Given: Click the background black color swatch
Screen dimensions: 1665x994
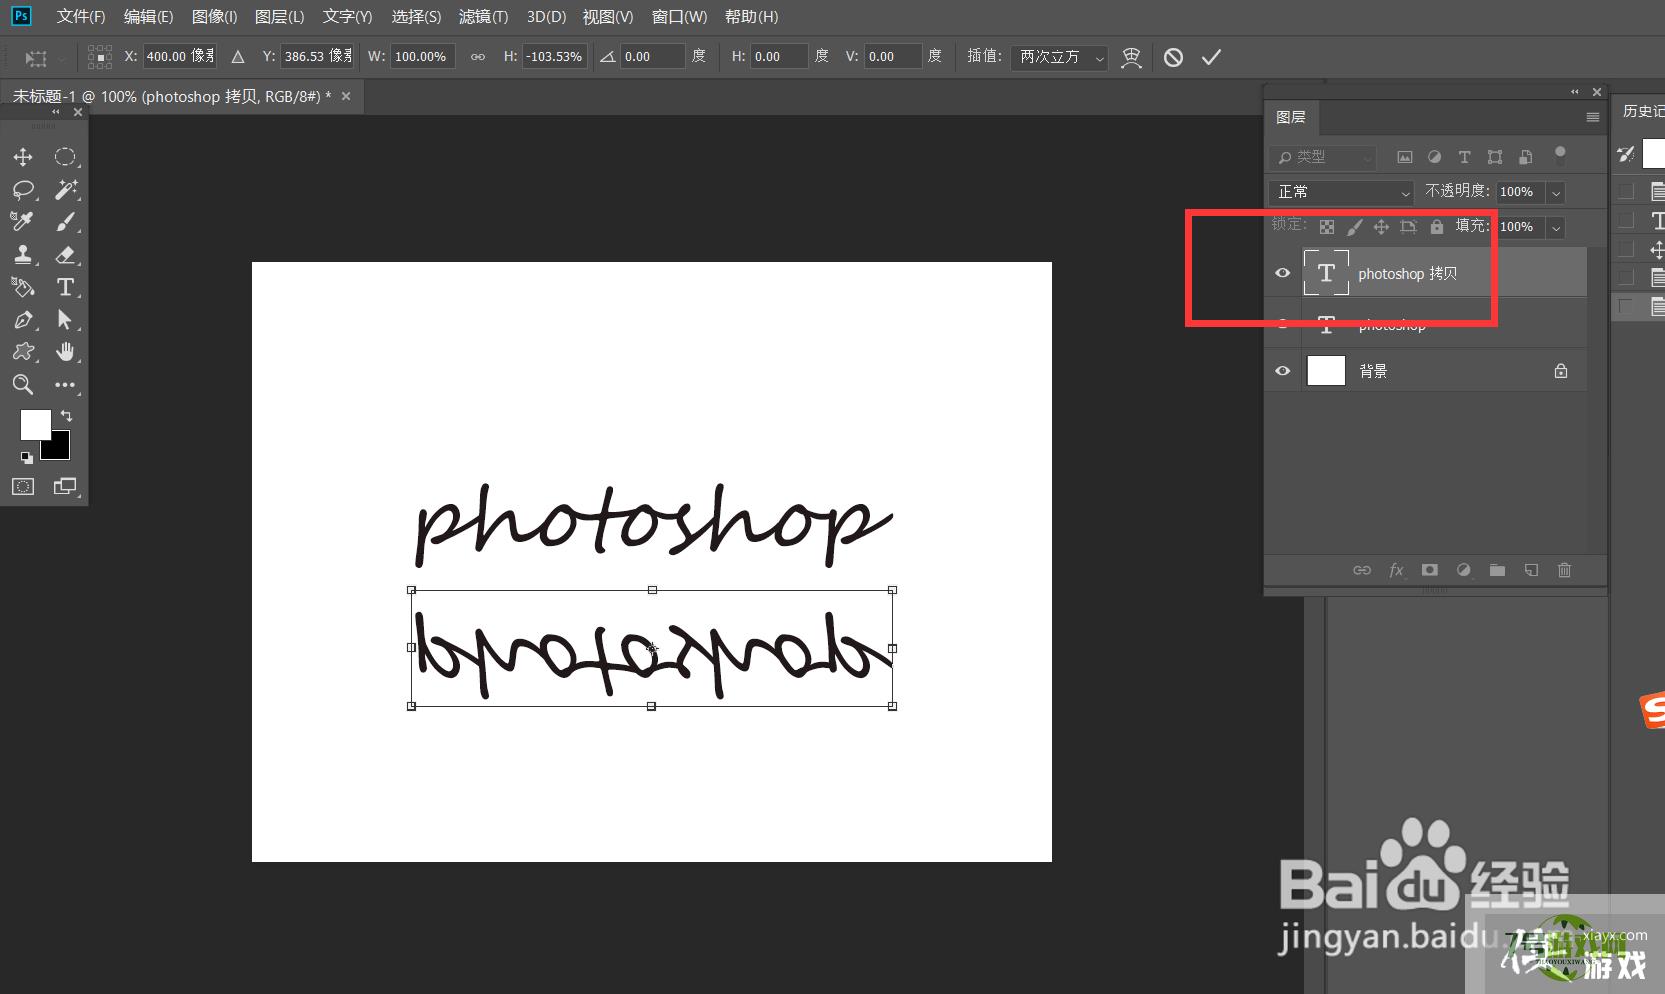Looking at the screenshot, I should pyautogui.click(x=60, y=449).
